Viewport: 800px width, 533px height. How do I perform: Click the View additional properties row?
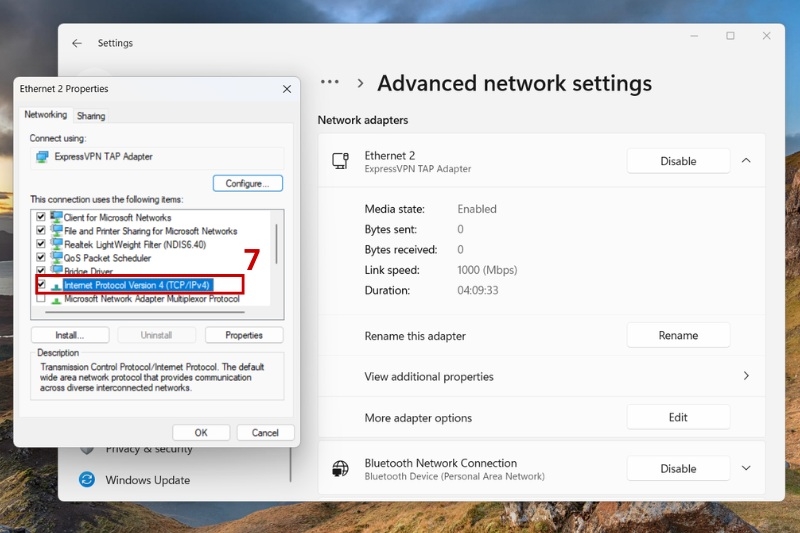[x=541, y=376]
